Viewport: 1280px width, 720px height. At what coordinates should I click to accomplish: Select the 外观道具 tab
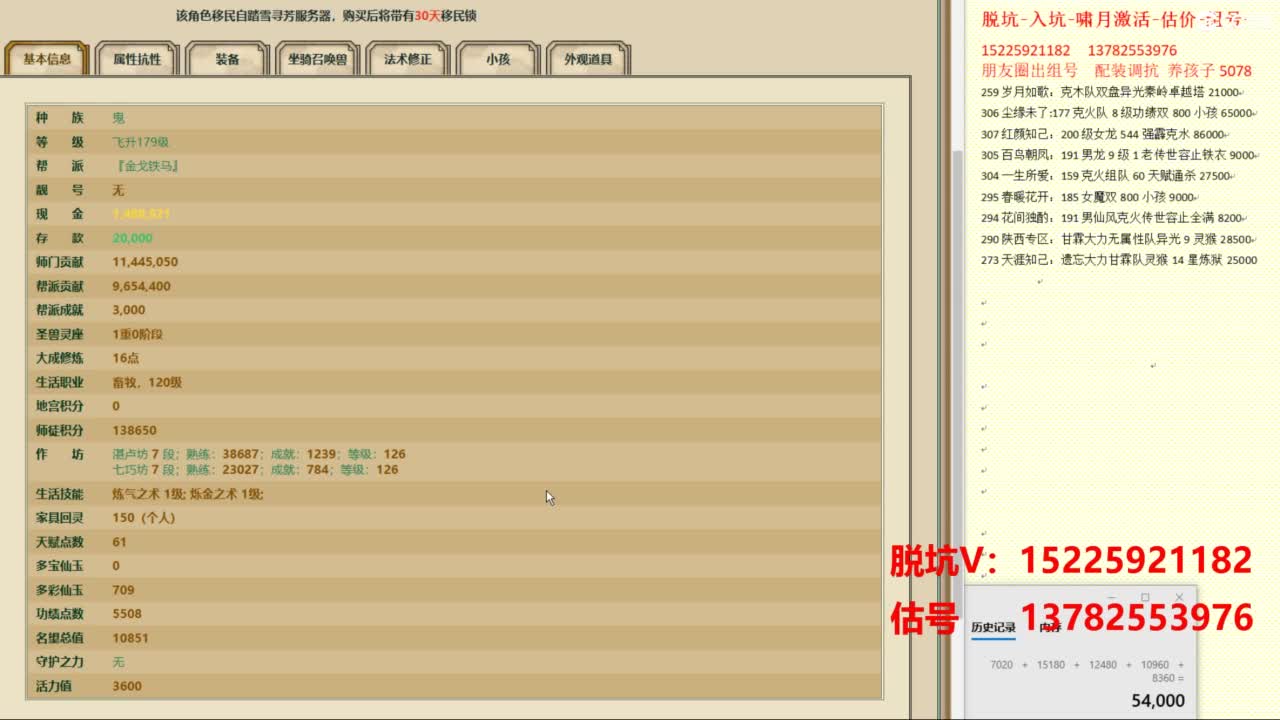(x=588, y=59)
